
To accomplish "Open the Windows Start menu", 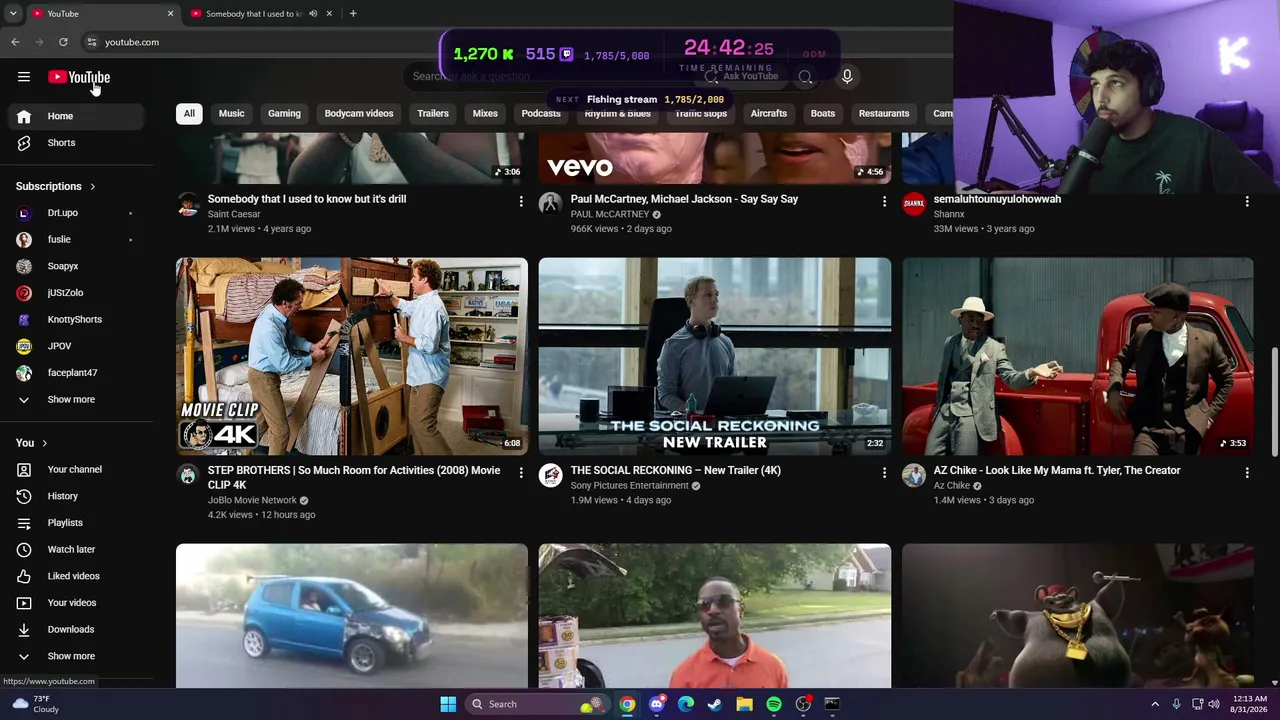I will 448,704.
